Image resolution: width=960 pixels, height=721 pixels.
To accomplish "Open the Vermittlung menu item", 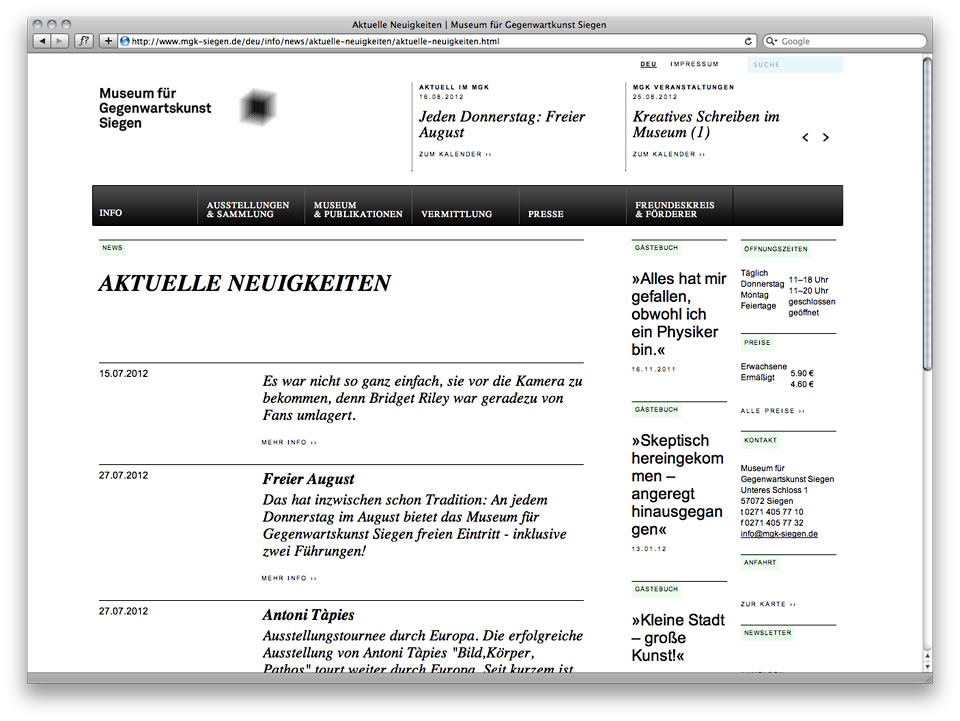I will 456,214.
